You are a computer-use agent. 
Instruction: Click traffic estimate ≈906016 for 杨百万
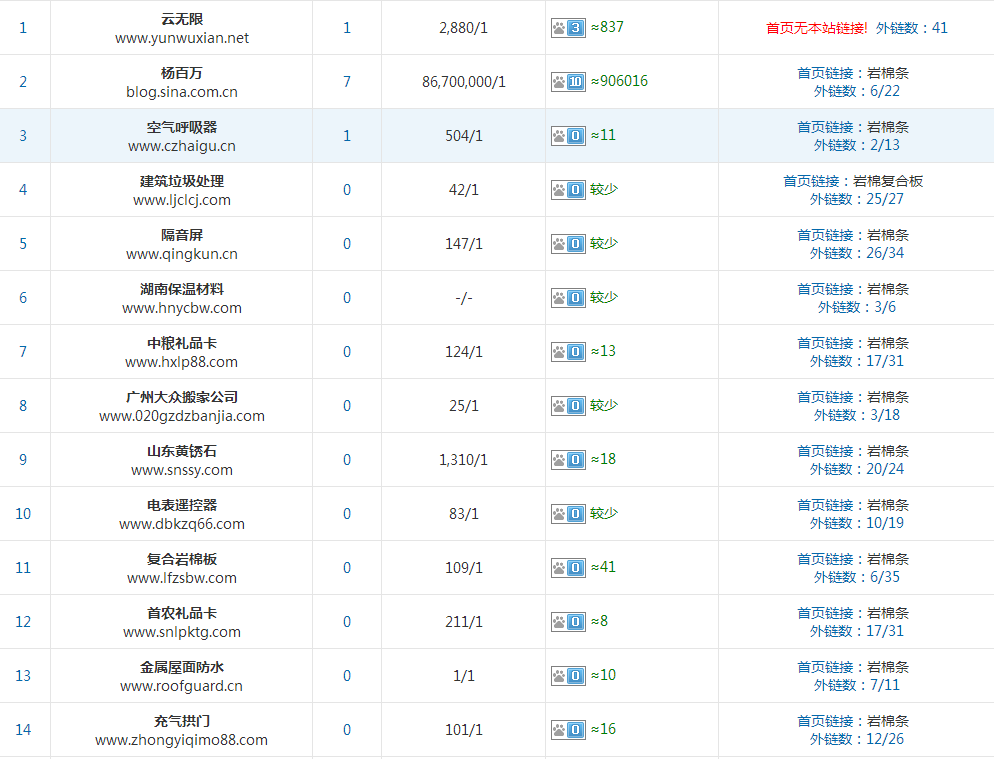[x=619, y=81]
